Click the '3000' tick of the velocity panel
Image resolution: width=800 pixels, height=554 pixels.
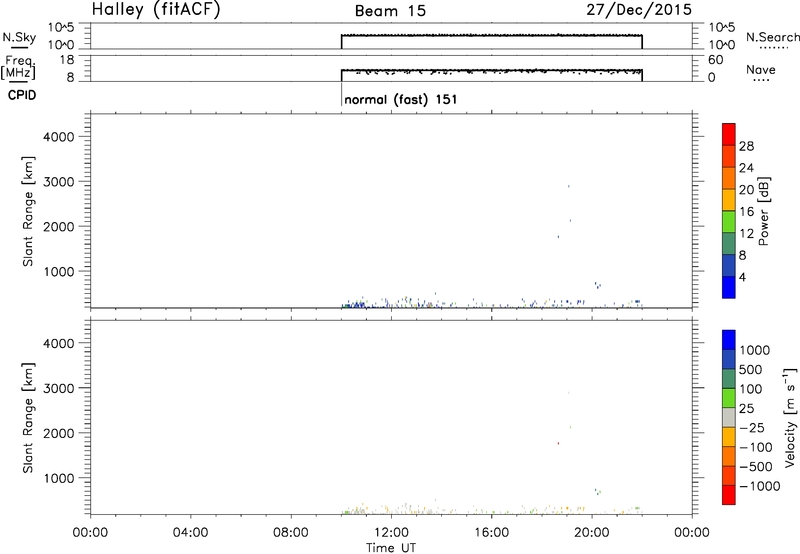click(x=59, y=388)
